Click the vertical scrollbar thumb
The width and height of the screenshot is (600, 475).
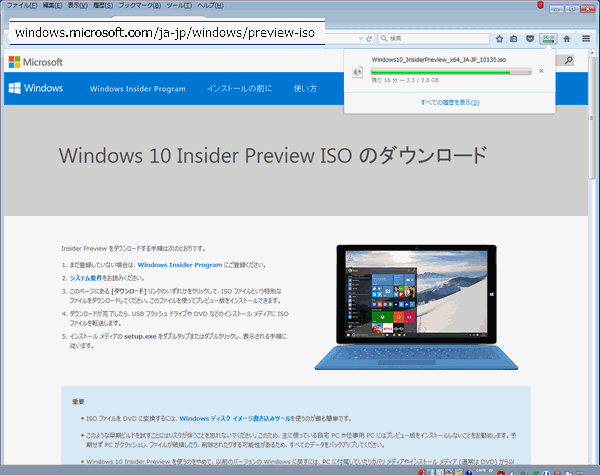[592, 119]
